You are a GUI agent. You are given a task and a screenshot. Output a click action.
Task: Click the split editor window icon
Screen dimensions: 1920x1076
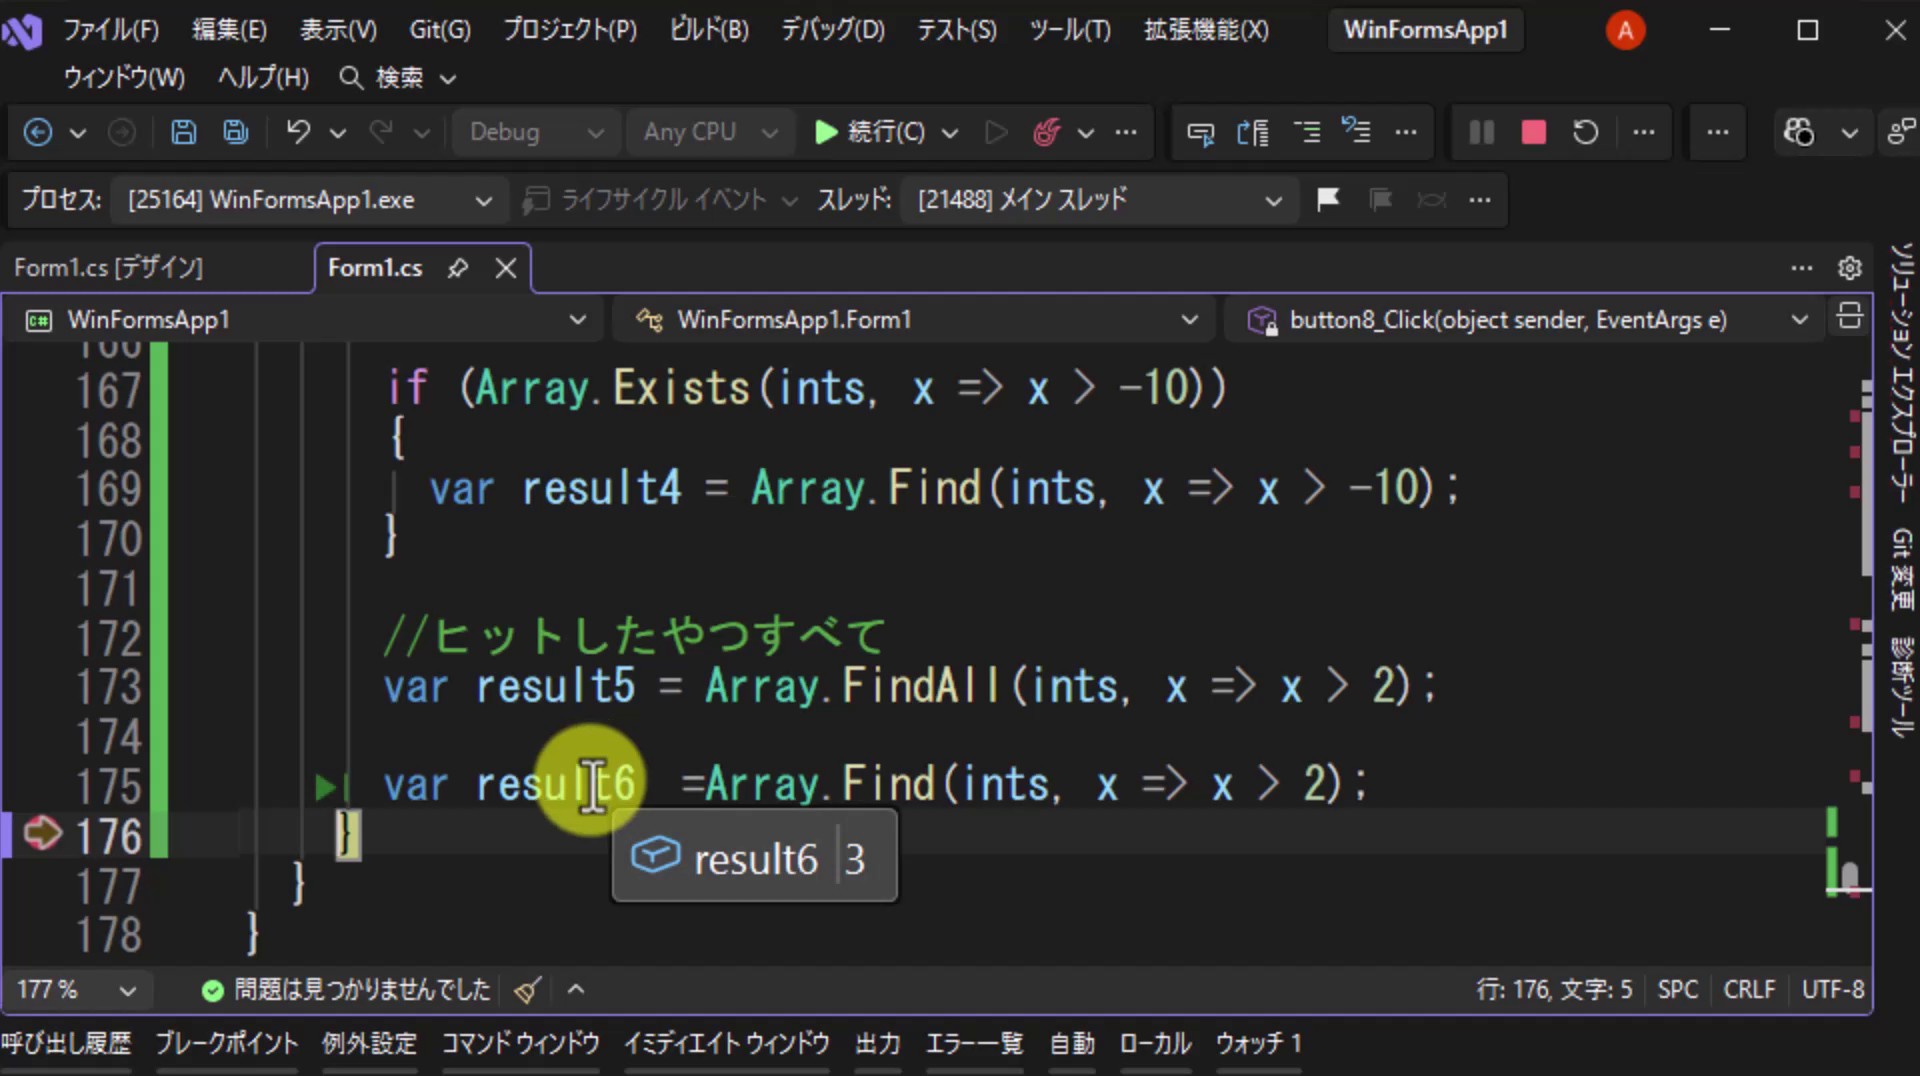pyautogui.click(x=1850, y=317)
